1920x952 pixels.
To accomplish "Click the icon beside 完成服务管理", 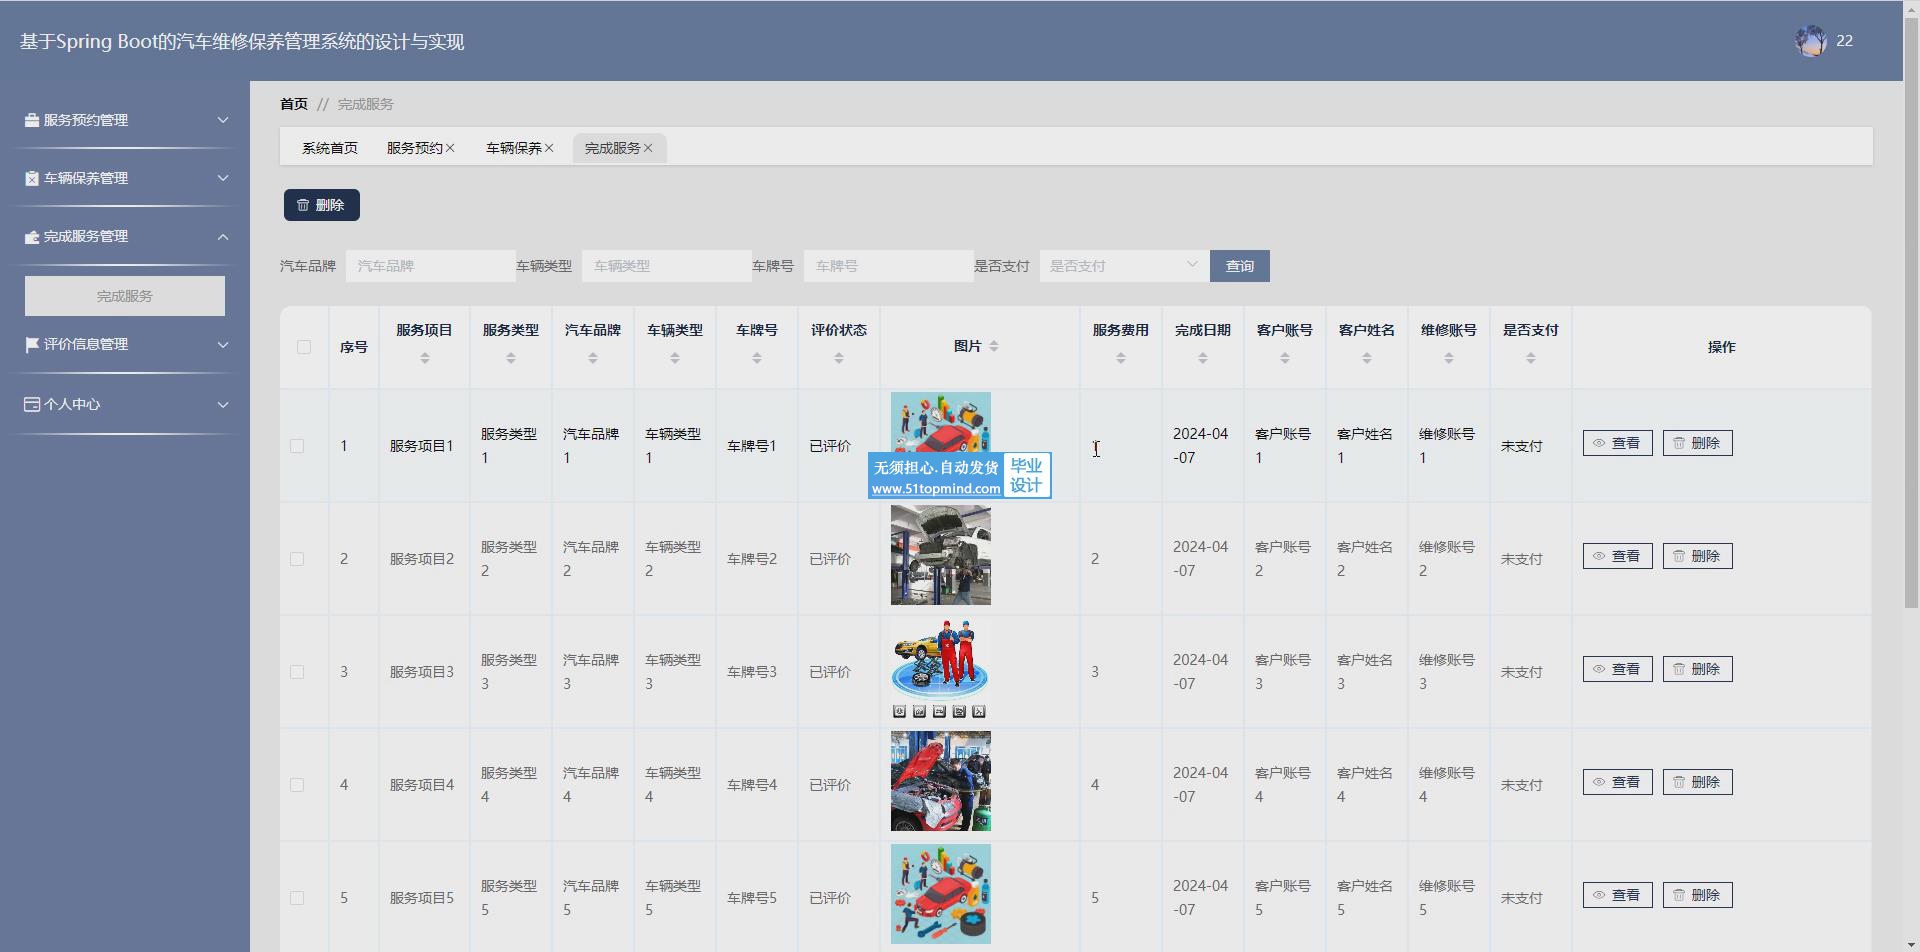I will click(32, 237).
